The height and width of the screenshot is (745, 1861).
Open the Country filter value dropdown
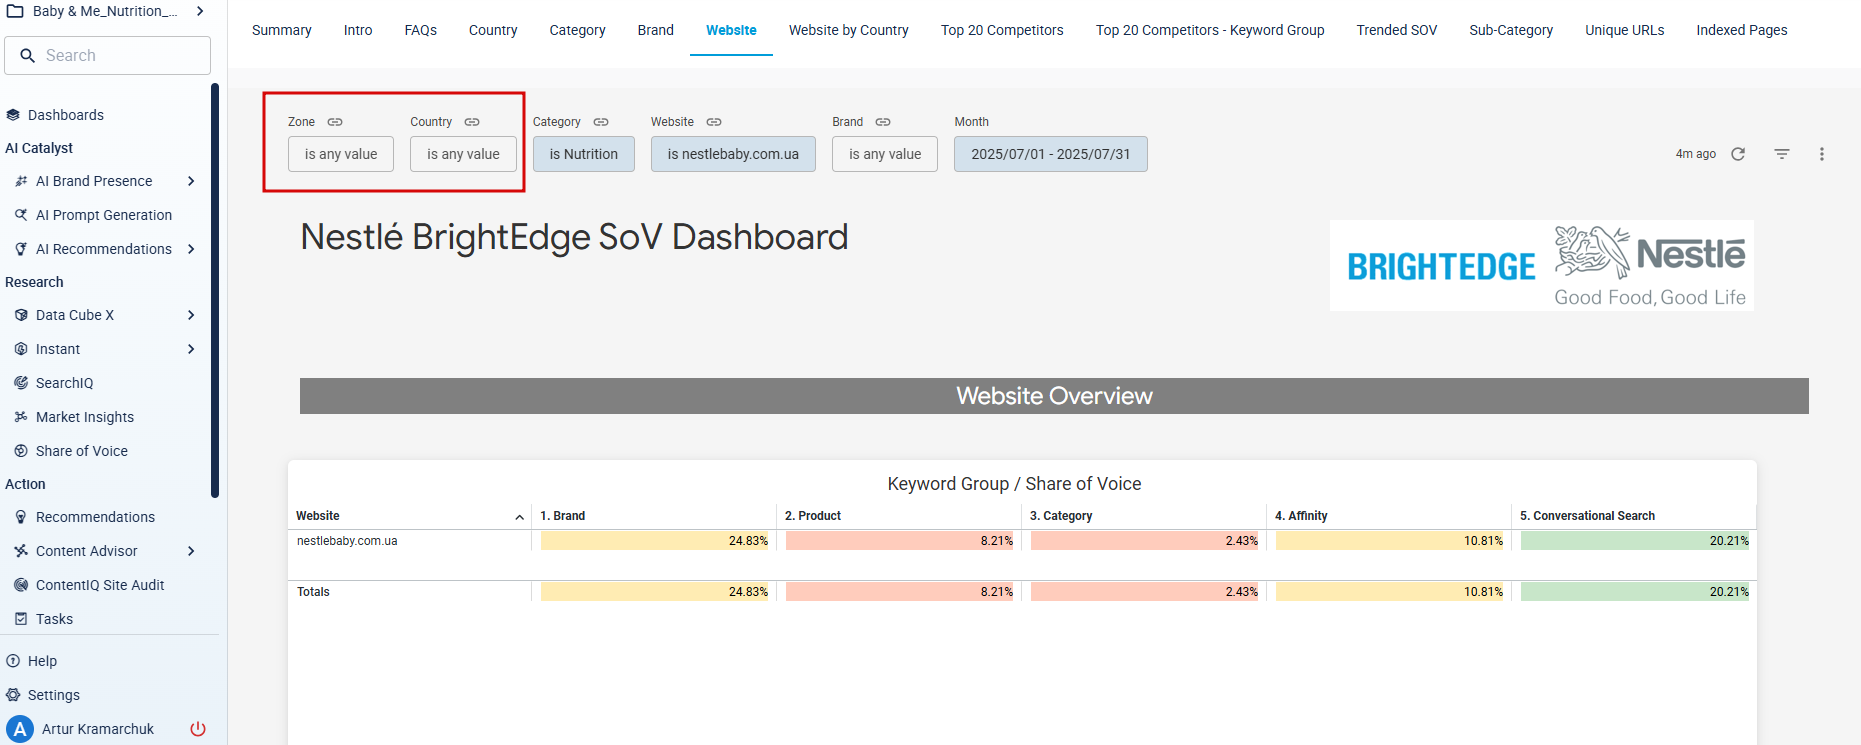click(x=463, y=154)
